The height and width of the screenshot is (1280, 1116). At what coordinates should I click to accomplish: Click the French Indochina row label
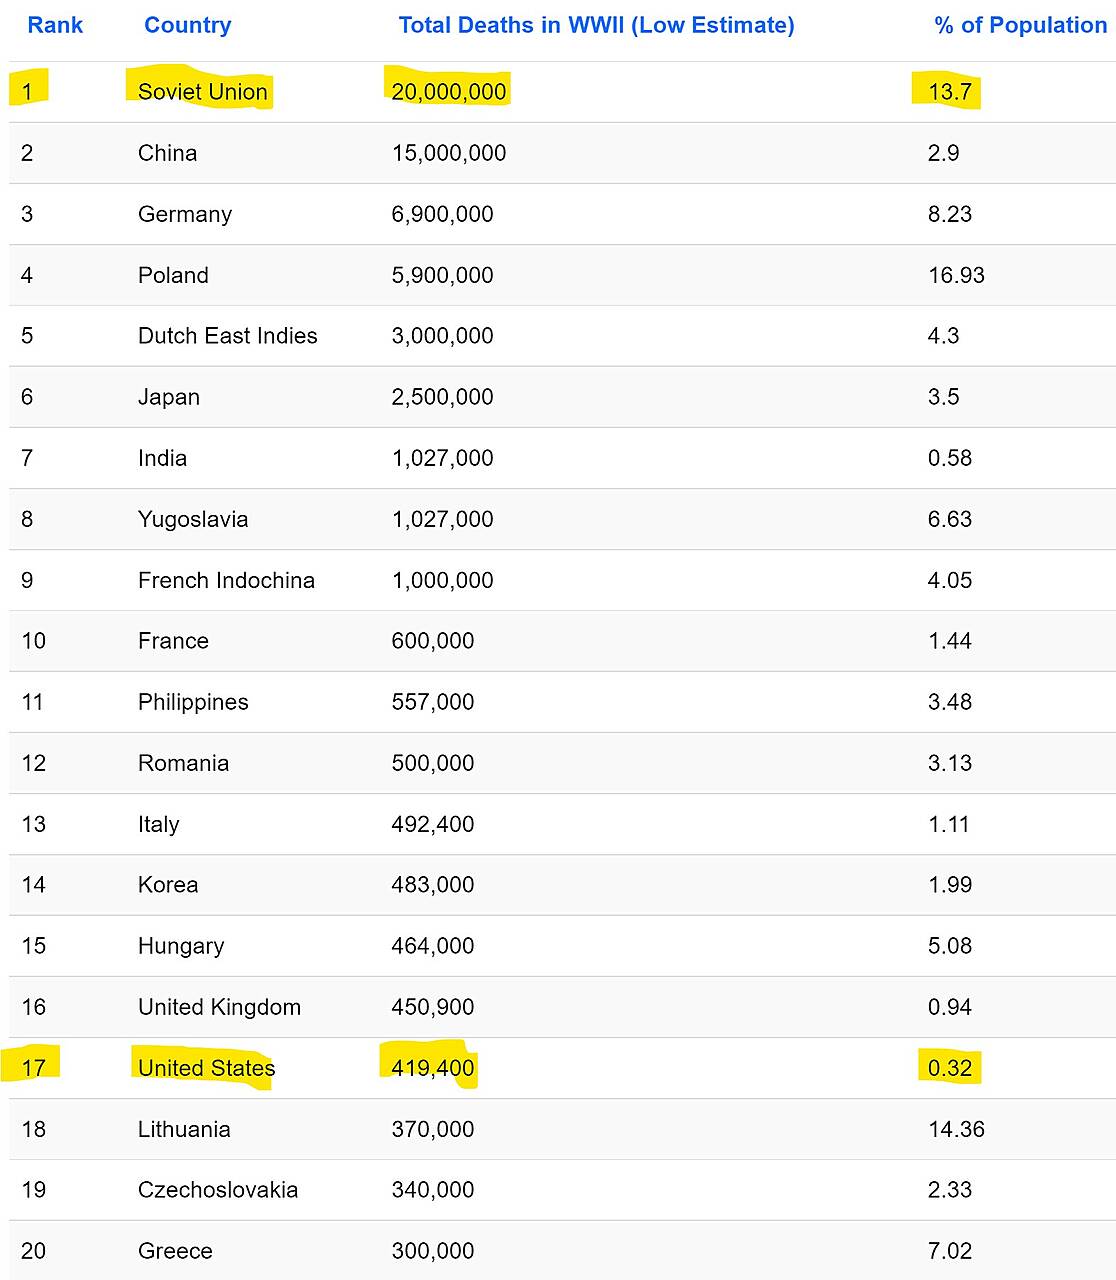point(226,580)
